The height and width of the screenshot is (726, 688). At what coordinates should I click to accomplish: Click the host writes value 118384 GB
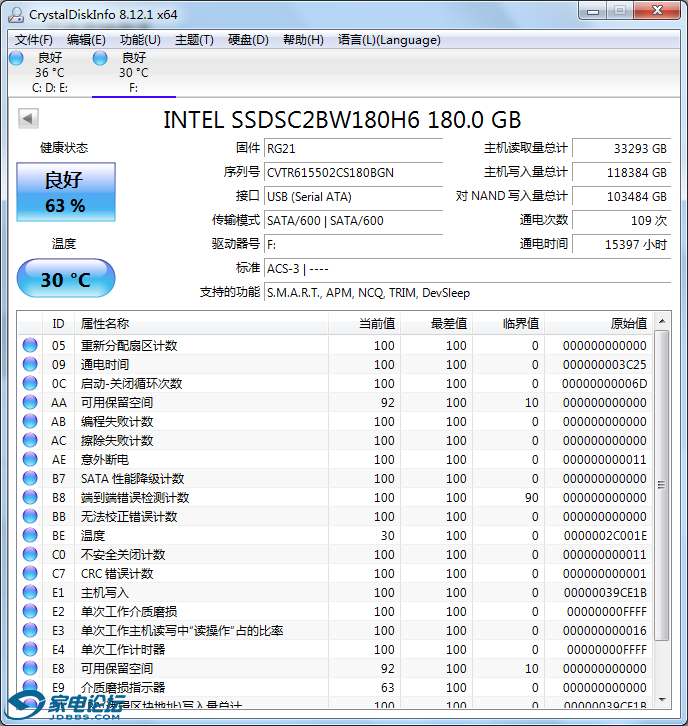click(x=621, y=173)
